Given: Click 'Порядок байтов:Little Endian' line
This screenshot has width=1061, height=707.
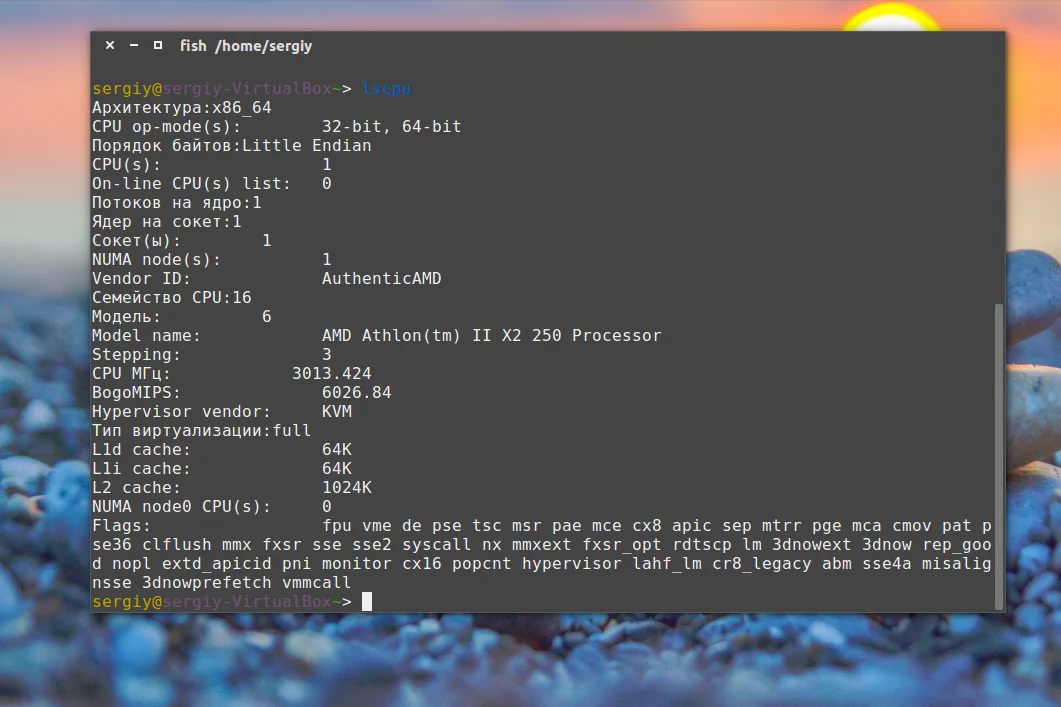Looking at the screenshot, I should click(231, 145).
